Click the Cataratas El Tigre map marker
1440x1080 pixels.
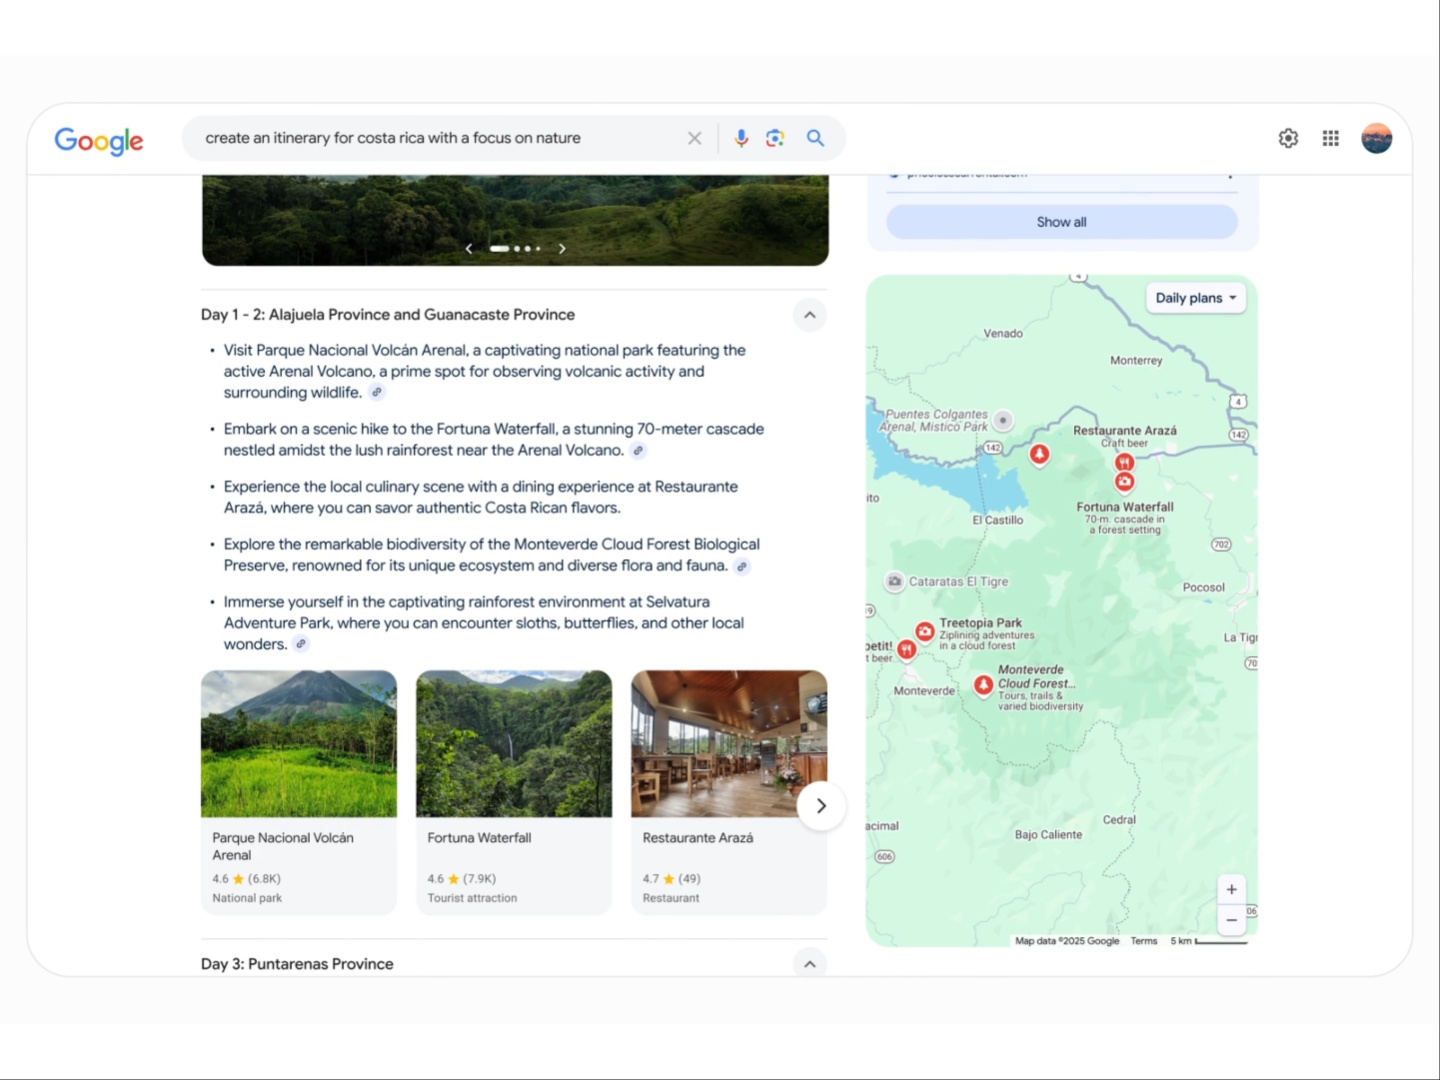coord(895,581)
